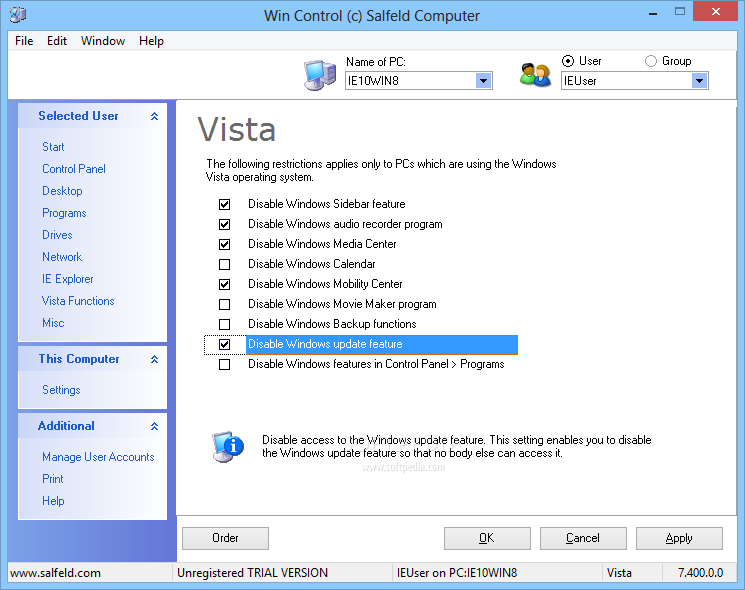Open IE Explorer link in sidebar
Viewport: 745px width, 590px height.
tap(67, 279)
